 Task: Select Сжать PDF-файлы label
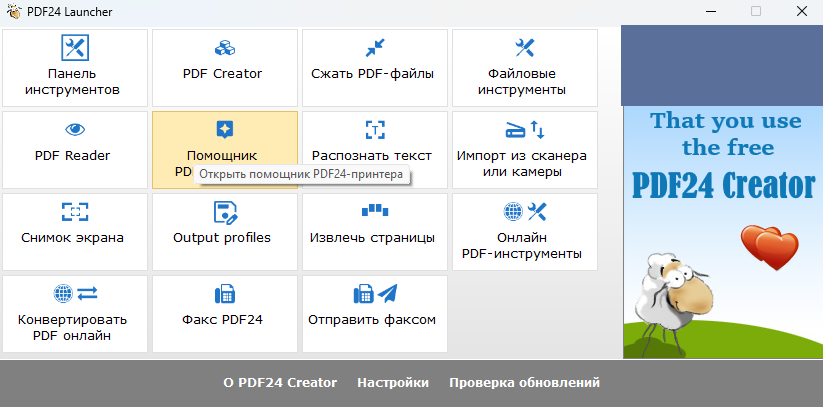pos(373,74)
